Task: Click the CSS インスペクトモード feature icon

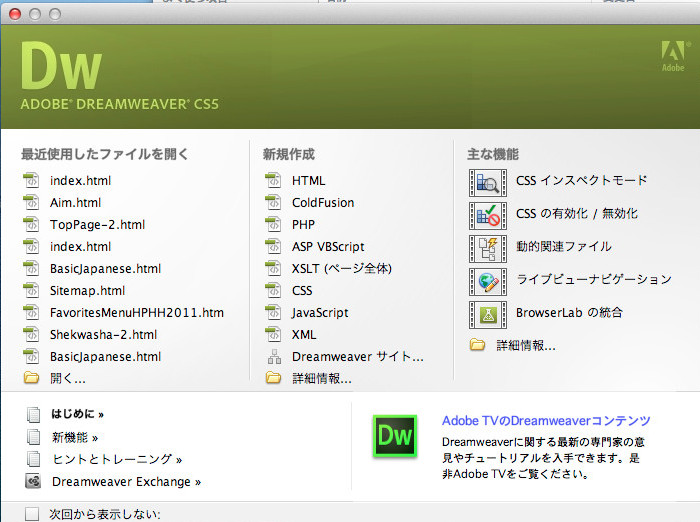Action: 488,183
